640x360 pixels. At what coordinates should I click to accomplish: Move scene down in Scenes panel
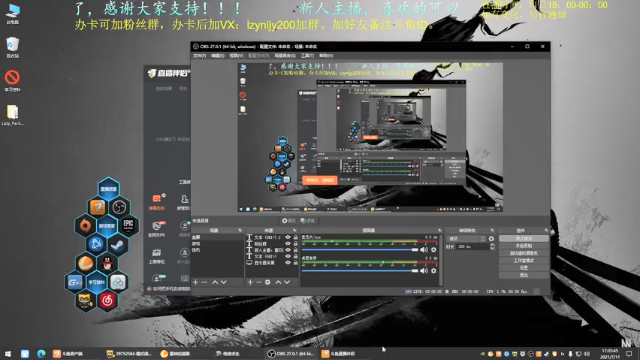(224, 282)
